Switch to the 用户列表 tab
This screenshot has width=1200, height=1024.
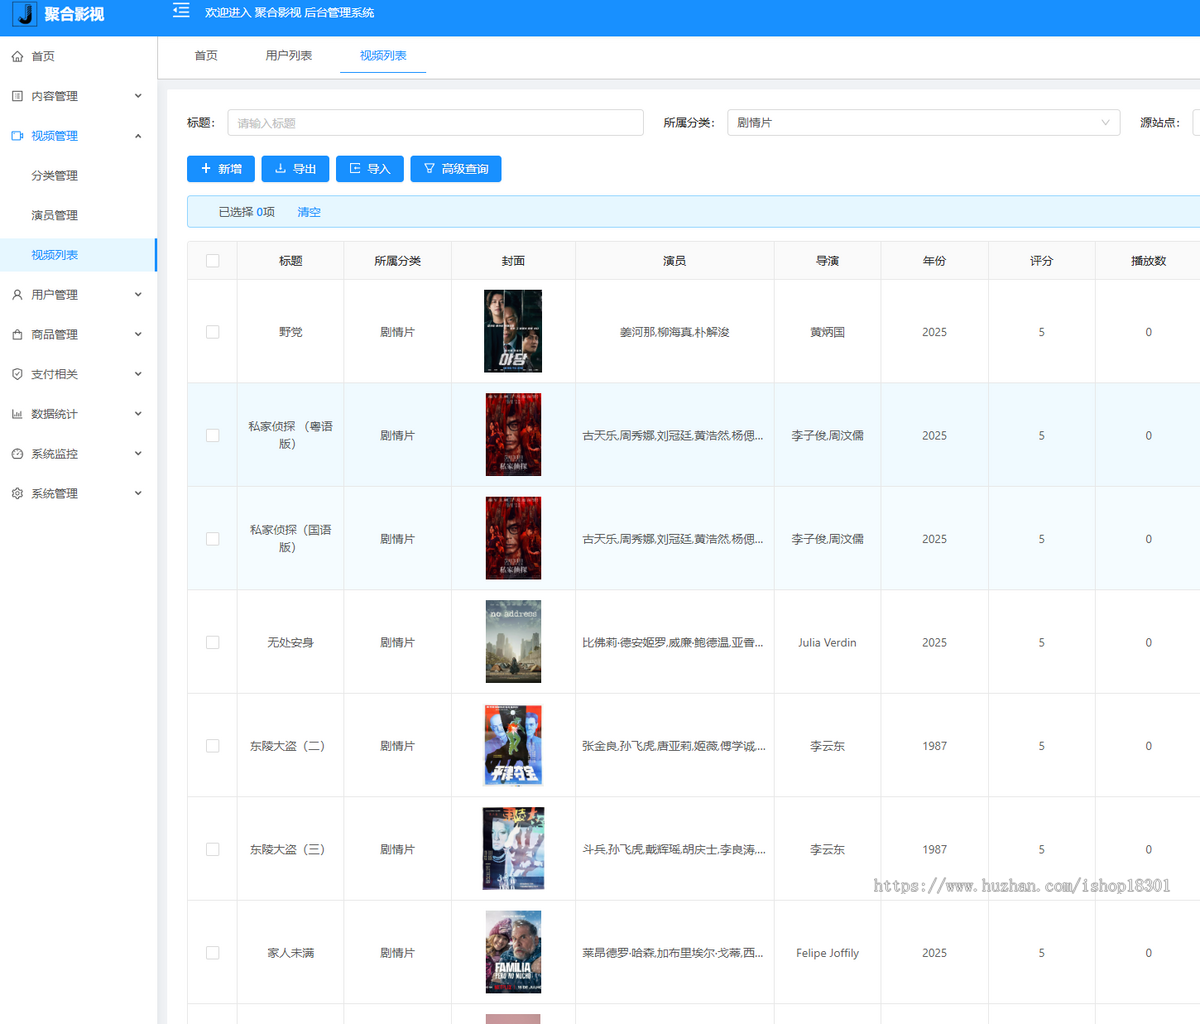pos(289,56)
